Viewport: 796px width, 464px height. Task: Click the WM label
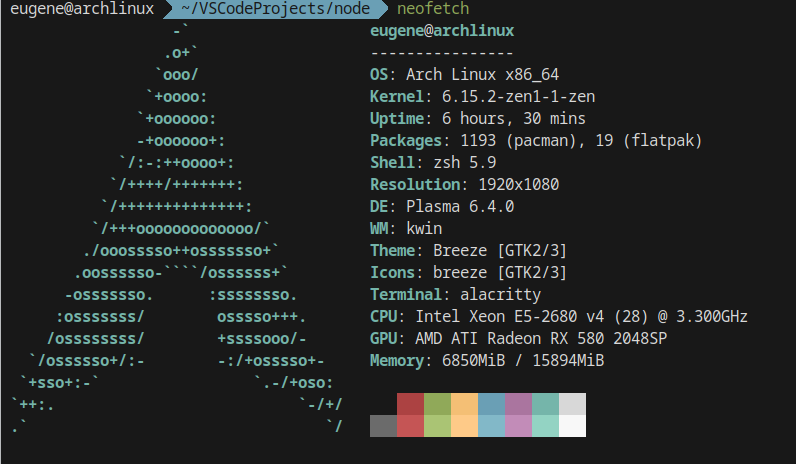pyautogui.click(x=379, y=228)
